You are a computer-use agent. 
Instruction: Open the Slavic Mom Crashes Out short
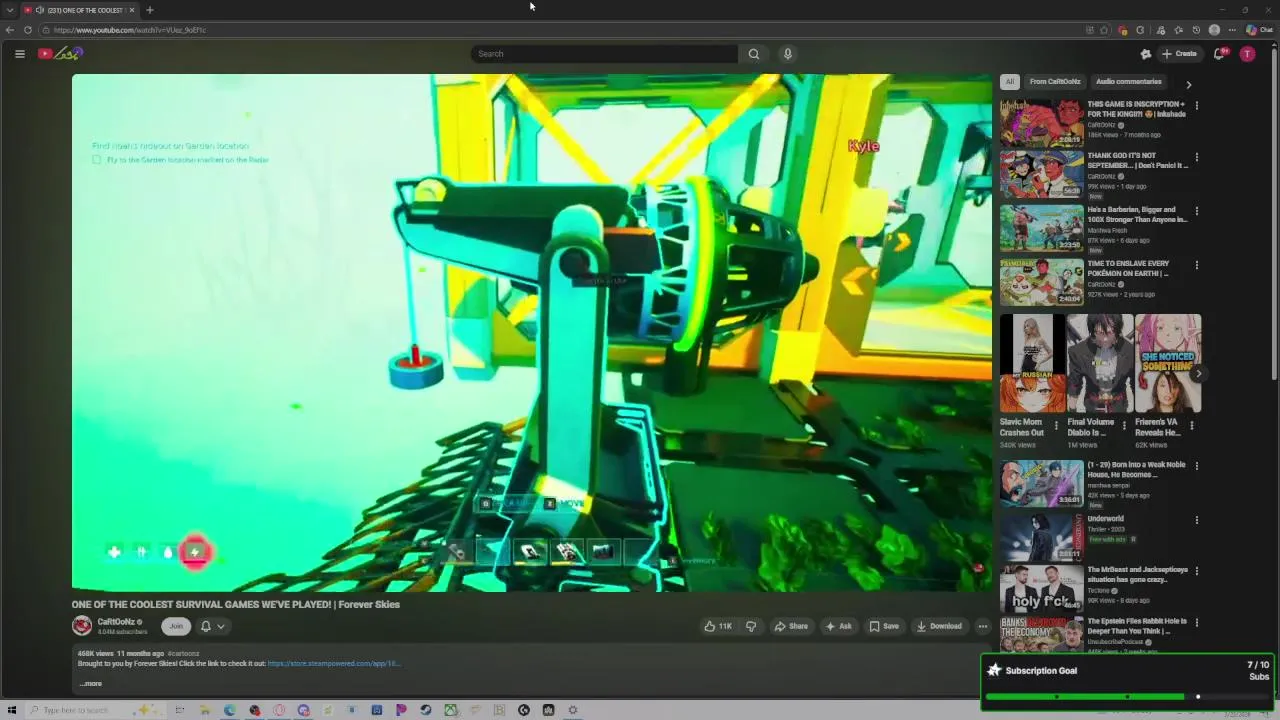point(1032,363)
